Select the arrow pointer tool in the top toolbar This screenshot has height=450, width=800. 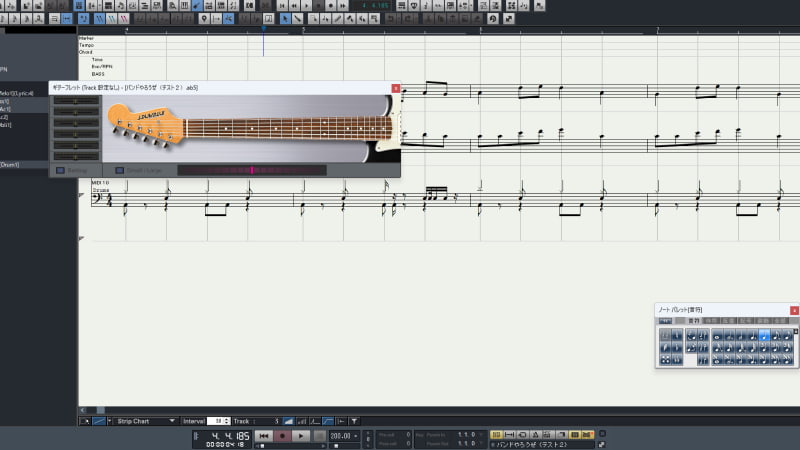tap(285, 18)
